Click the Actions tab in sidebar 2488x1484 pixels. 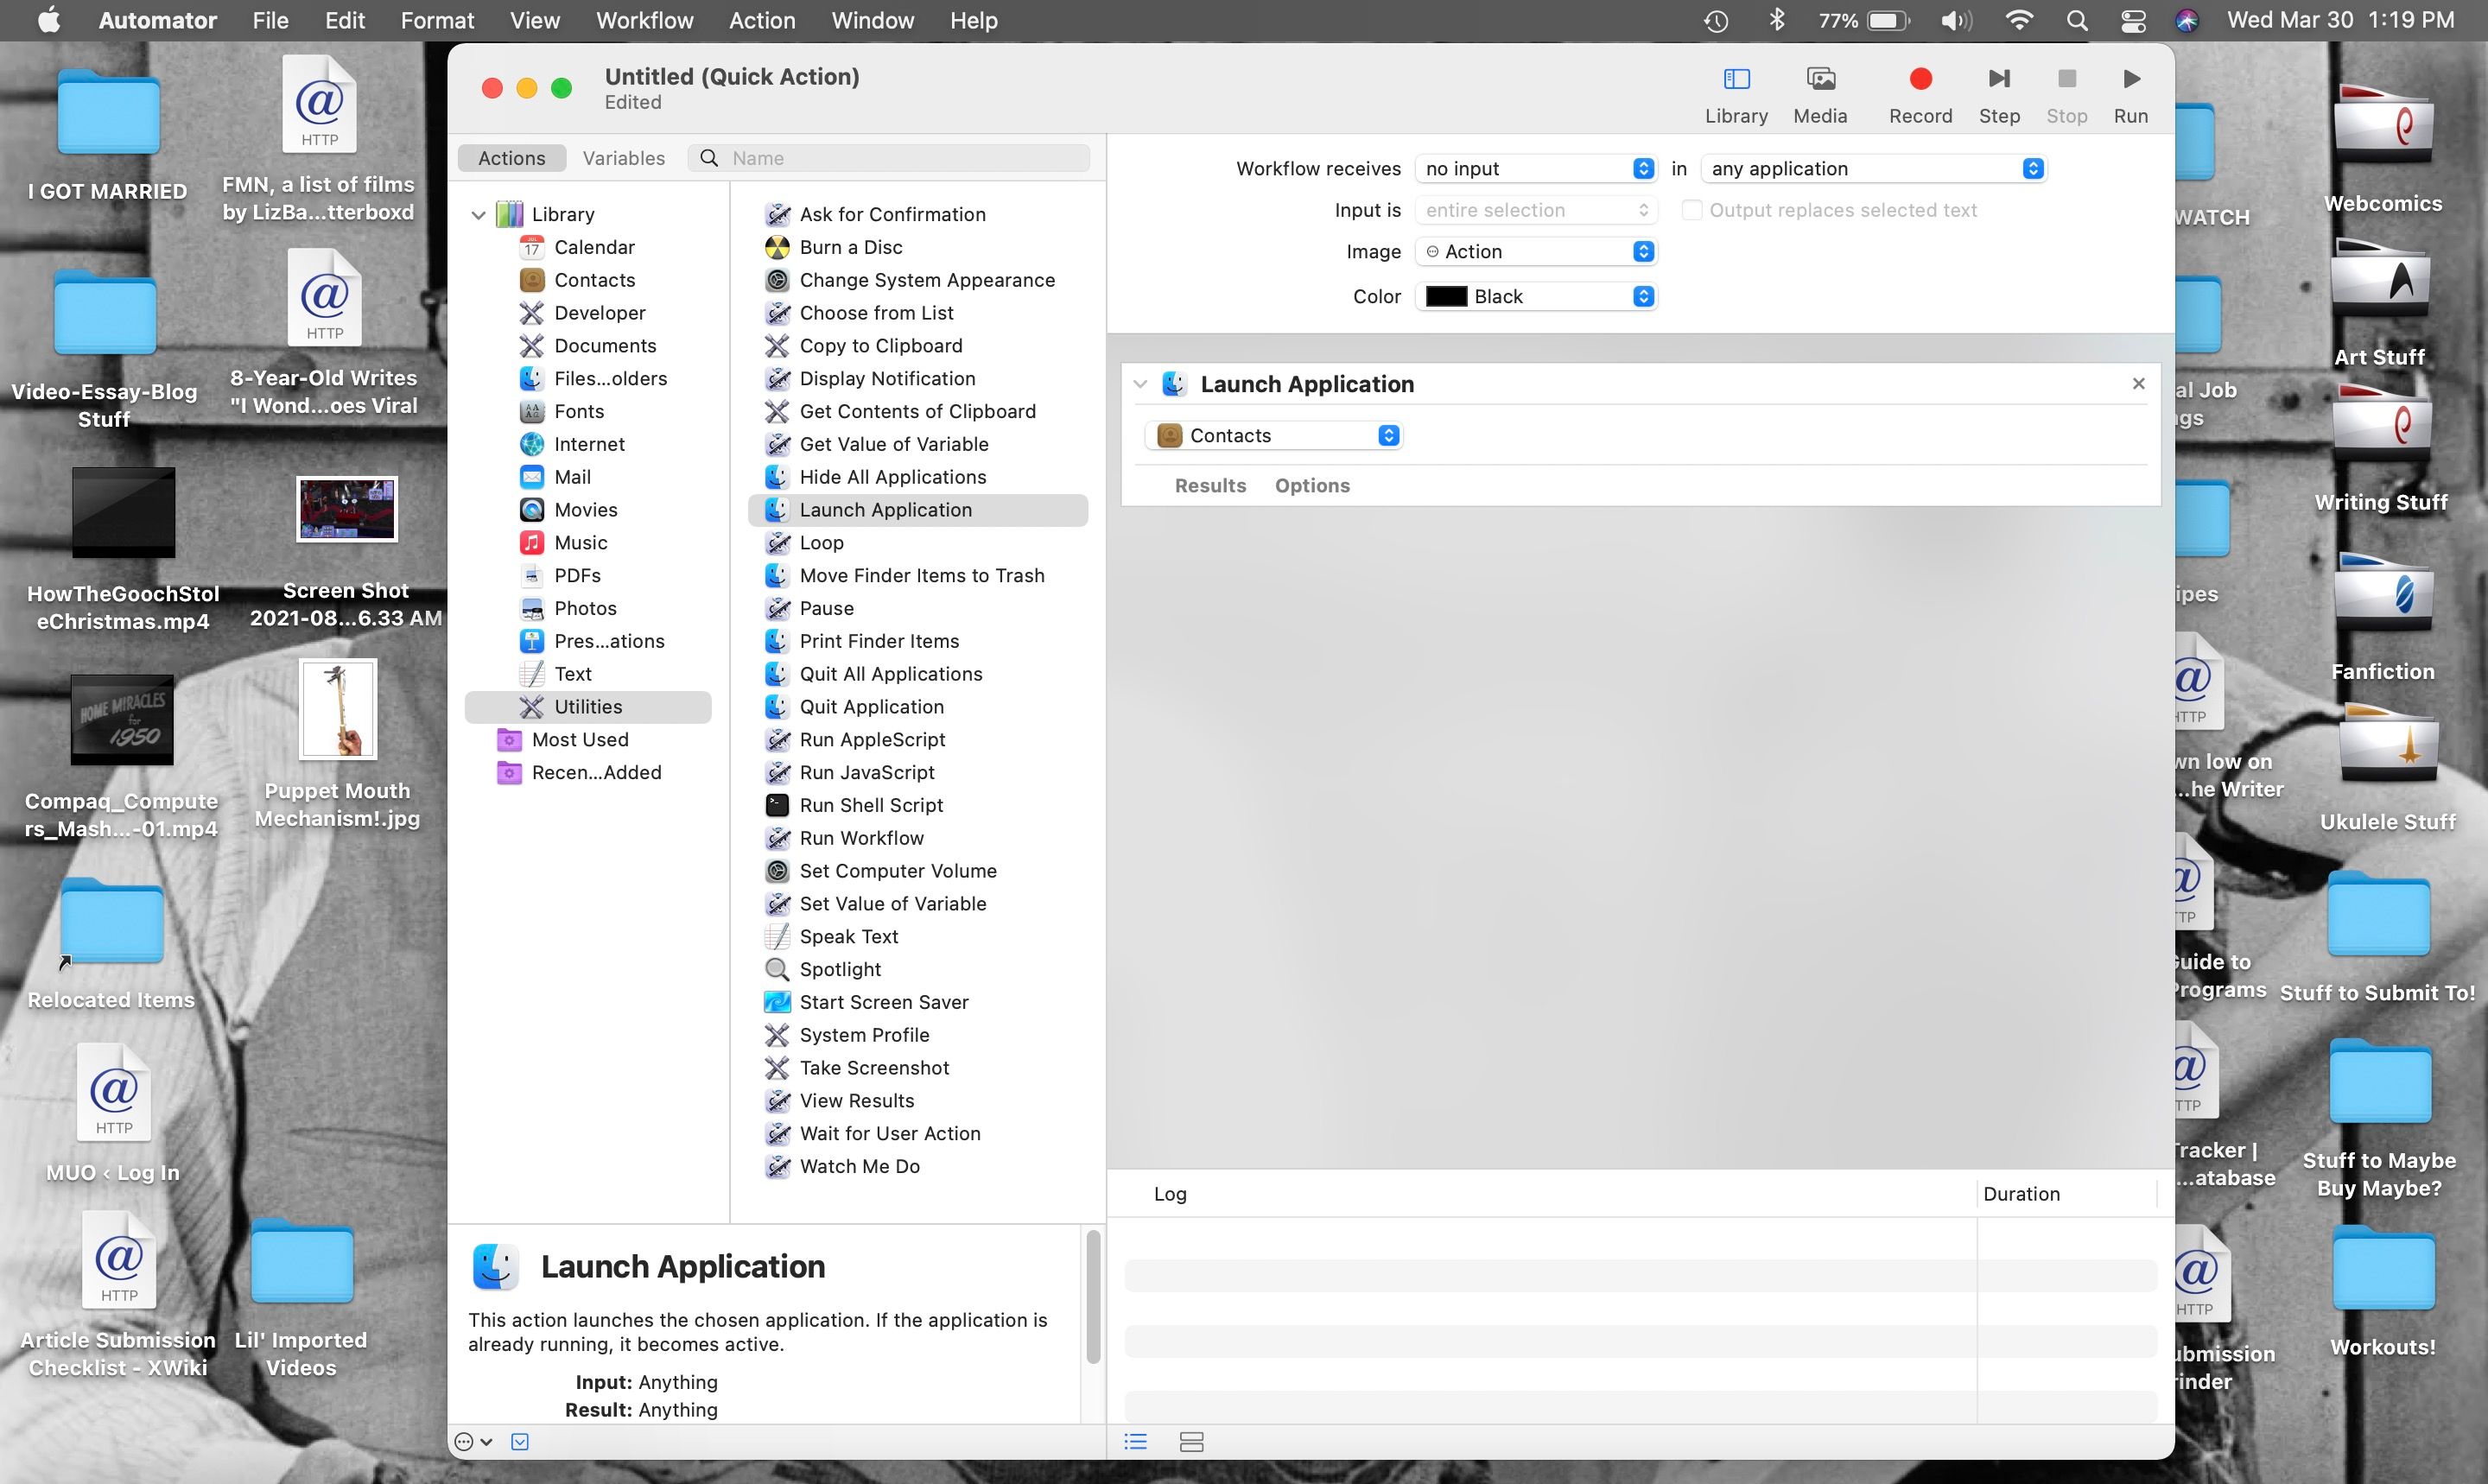(509, 157)
